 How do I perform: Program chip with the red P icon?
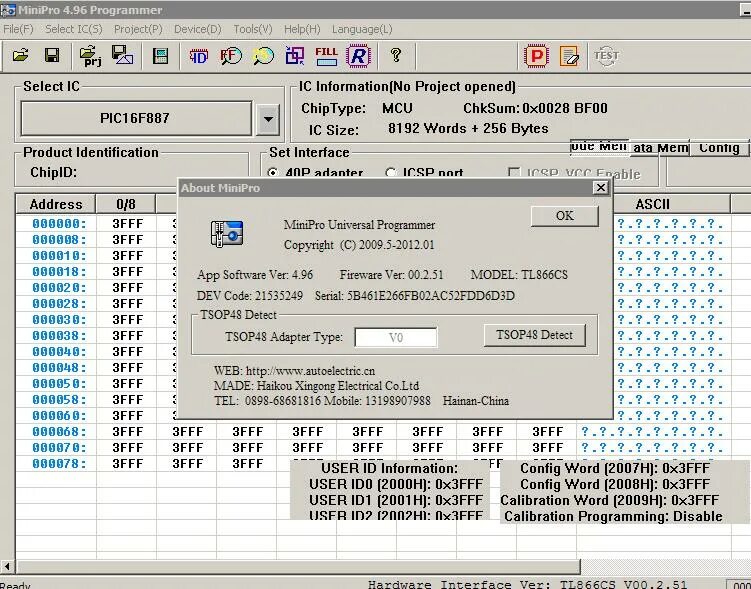pos(536,56)
